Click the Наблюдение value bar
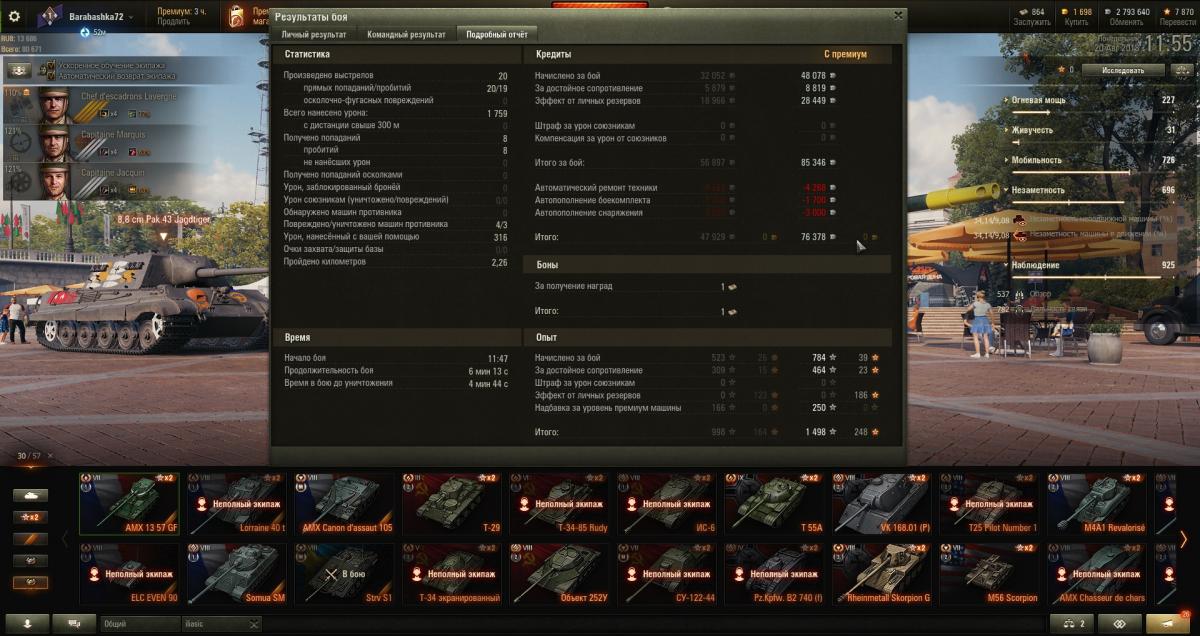Screen dimensions: 1200x636 coord(1093,276)
